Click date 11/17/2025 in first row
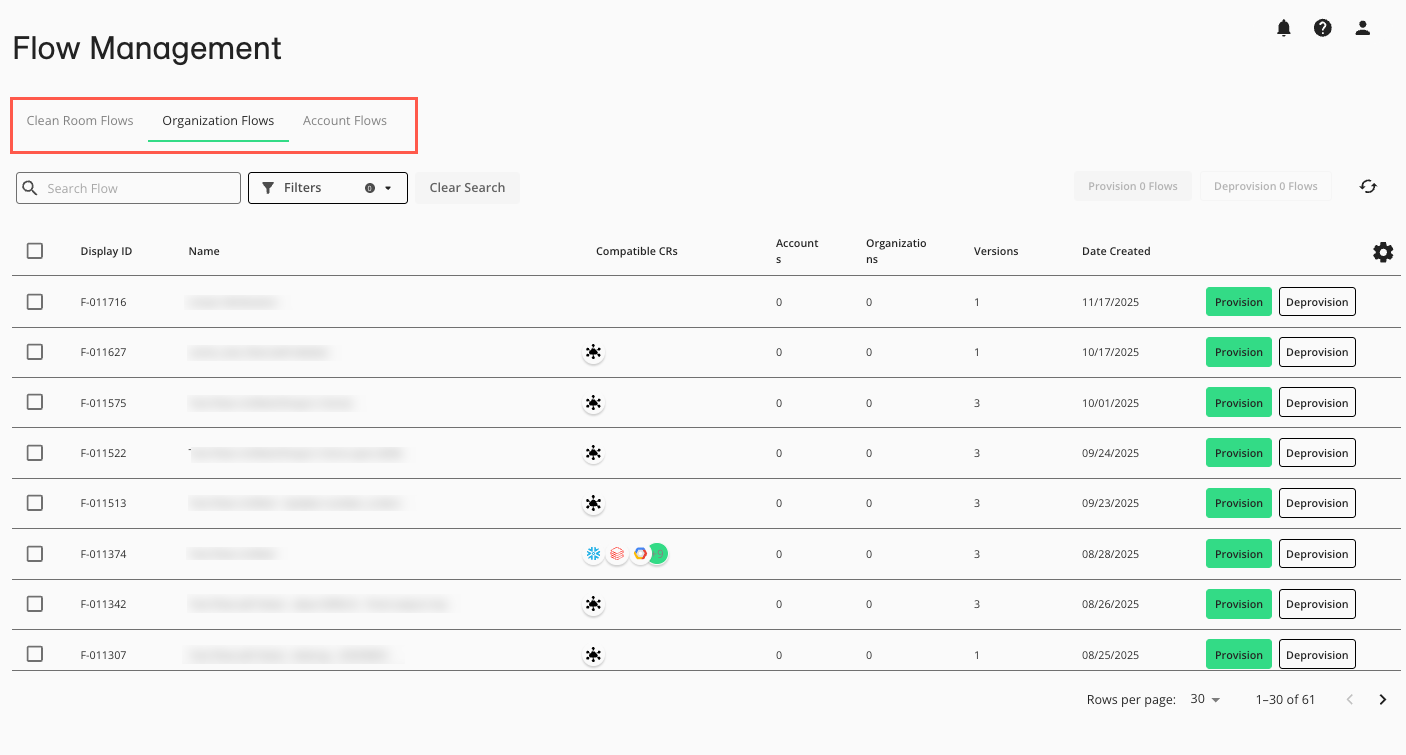This screenshot has height=755, width=1406. tap(1110, 302)
